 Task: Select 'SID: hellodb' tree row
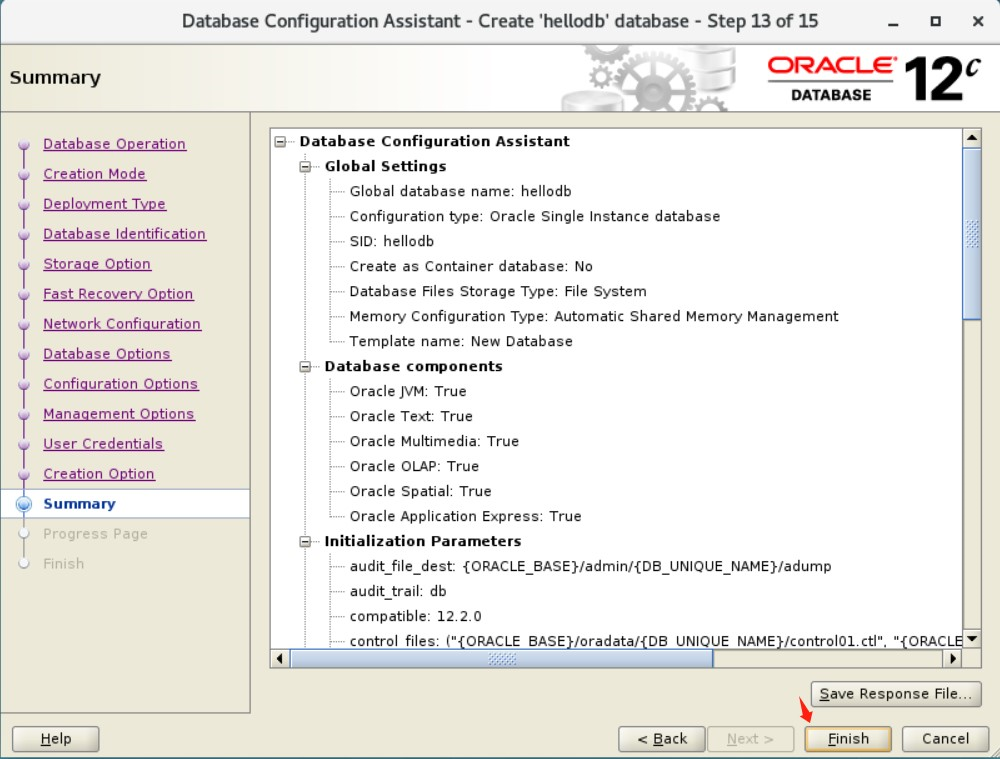tap(392, 241)
